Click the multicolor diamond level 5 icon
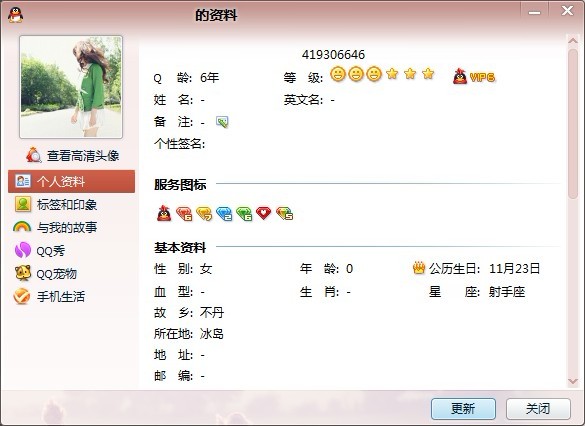Screen dimensions: 585x426 [x=285, y=213]
